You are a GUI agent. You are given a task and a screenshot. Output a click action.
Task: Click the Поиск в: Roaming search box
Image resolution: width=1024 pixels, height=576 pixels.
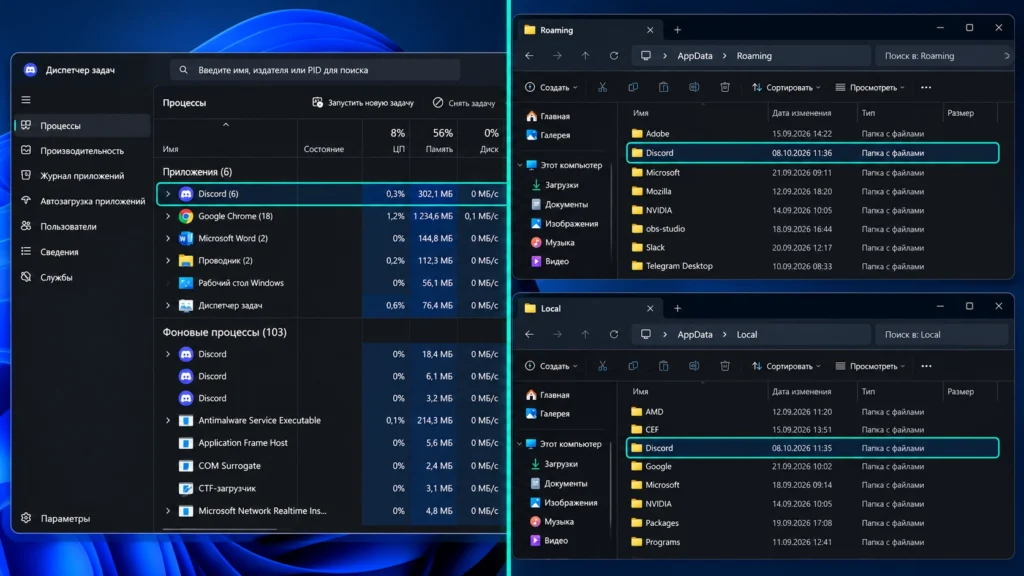point(943,56)
